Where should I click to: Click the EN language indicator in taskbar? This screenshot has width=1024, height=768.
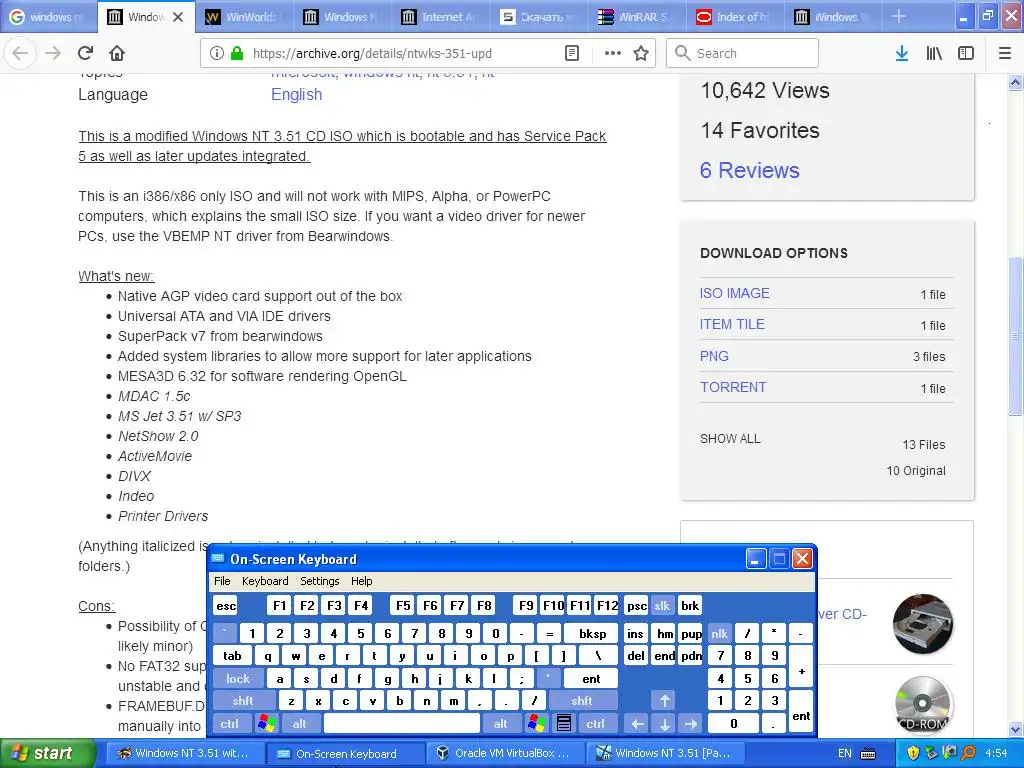pyautogui.click(x=844, y=754)
